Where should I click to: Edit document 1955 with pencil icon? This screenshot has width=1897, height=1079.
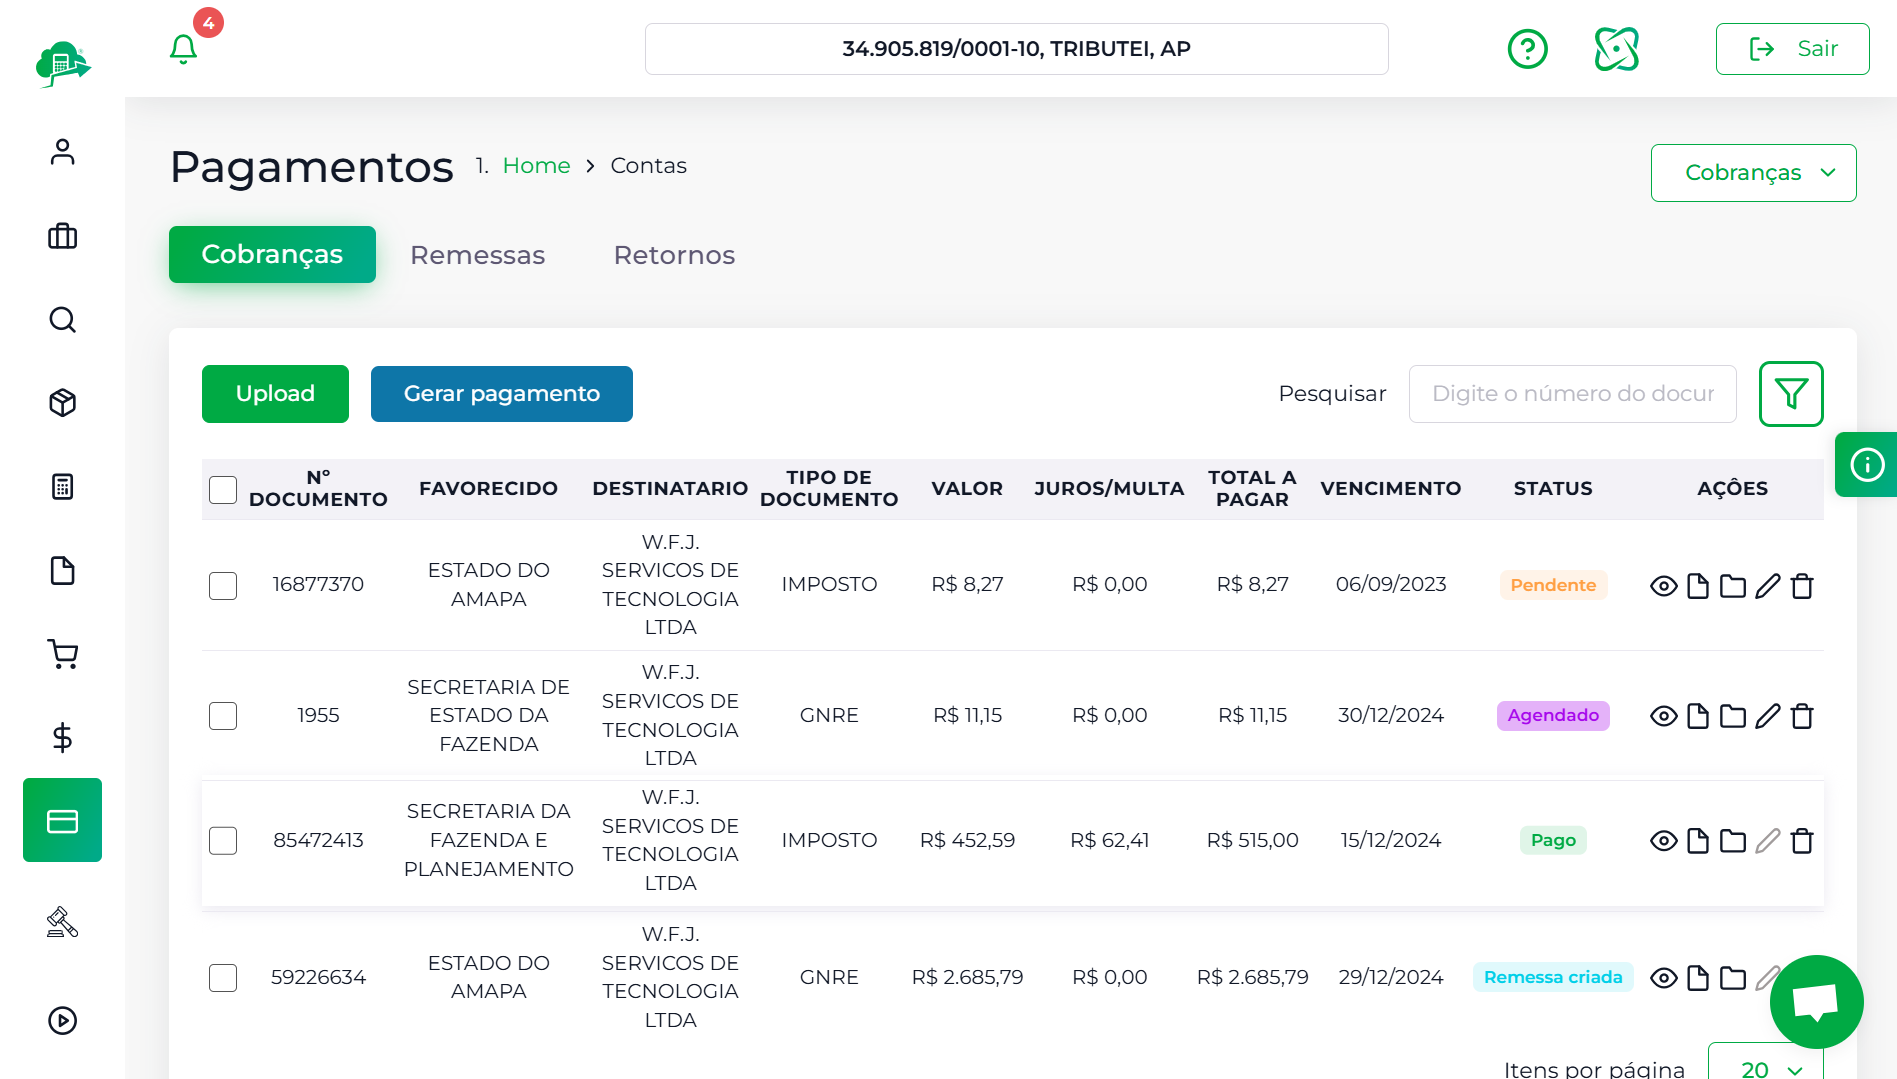pyautogui.click(x=1767, y=716)
